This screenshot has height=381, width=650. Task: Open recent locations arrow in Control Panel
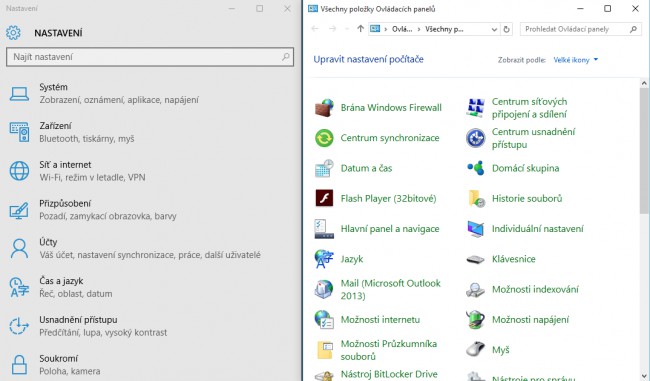coord(347,29)
